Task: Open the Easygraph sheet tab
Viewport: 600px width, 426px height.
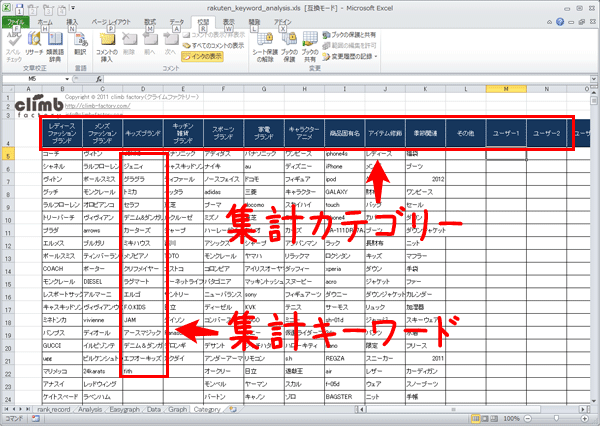Action: [x=124, y=409]
